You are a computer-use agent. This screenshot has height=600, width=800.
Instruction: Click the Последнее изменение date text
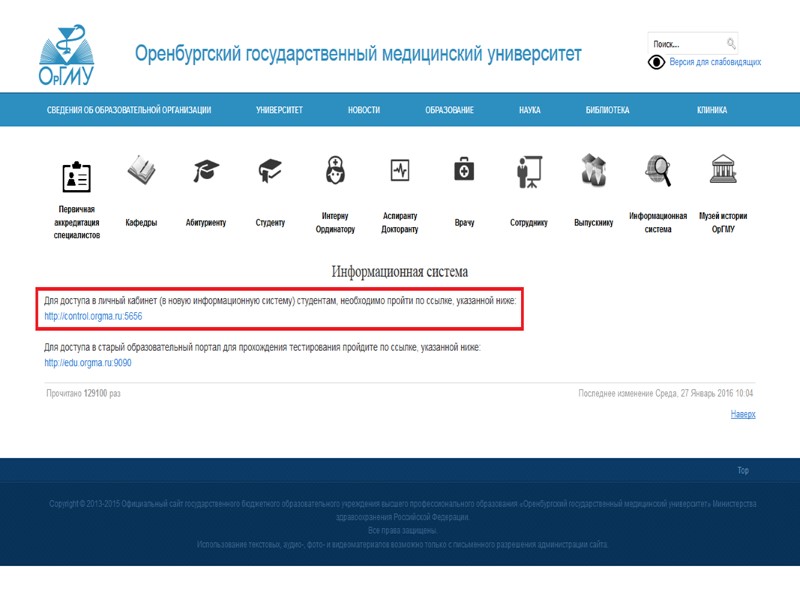click(665, 393)
